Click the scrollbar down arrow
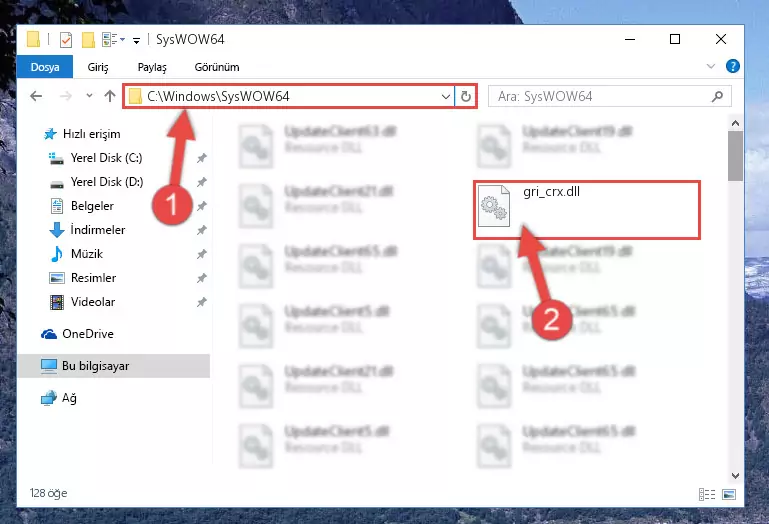 [x=735, y=475]
